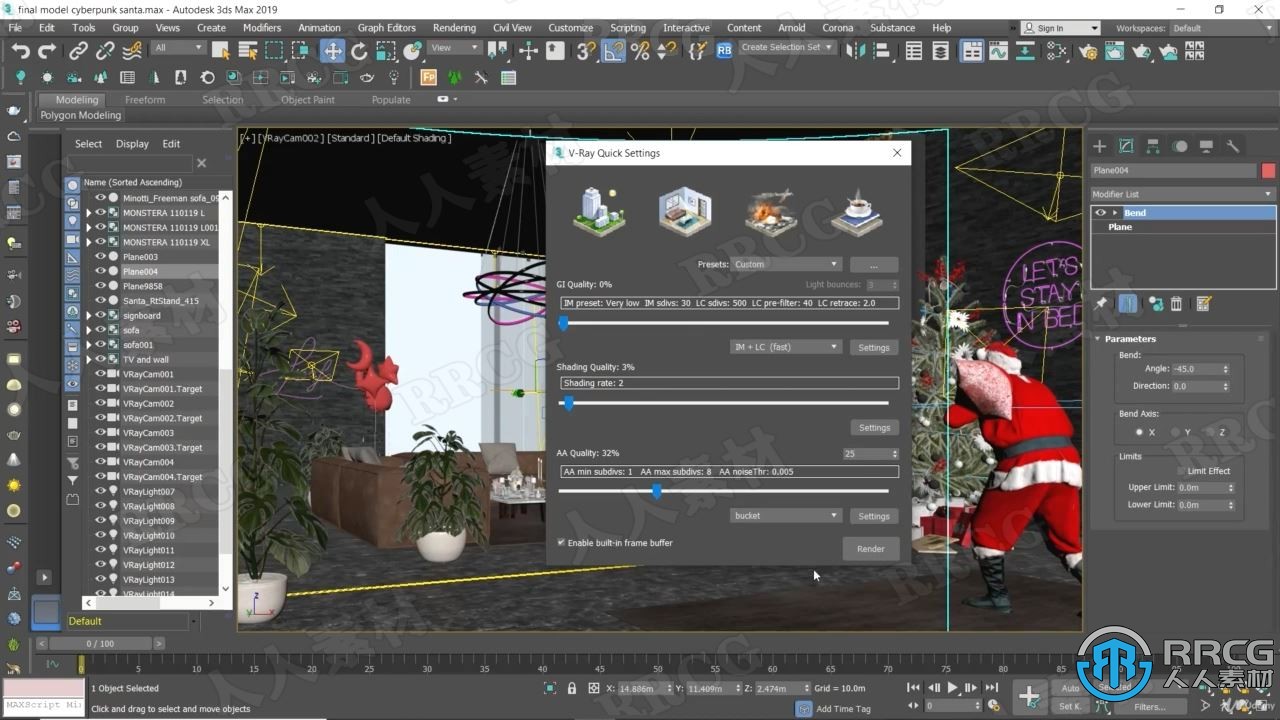Screen dimensions: 1280x720
Task: Open the Modifier List dropdown
Action: [1183, 194]
